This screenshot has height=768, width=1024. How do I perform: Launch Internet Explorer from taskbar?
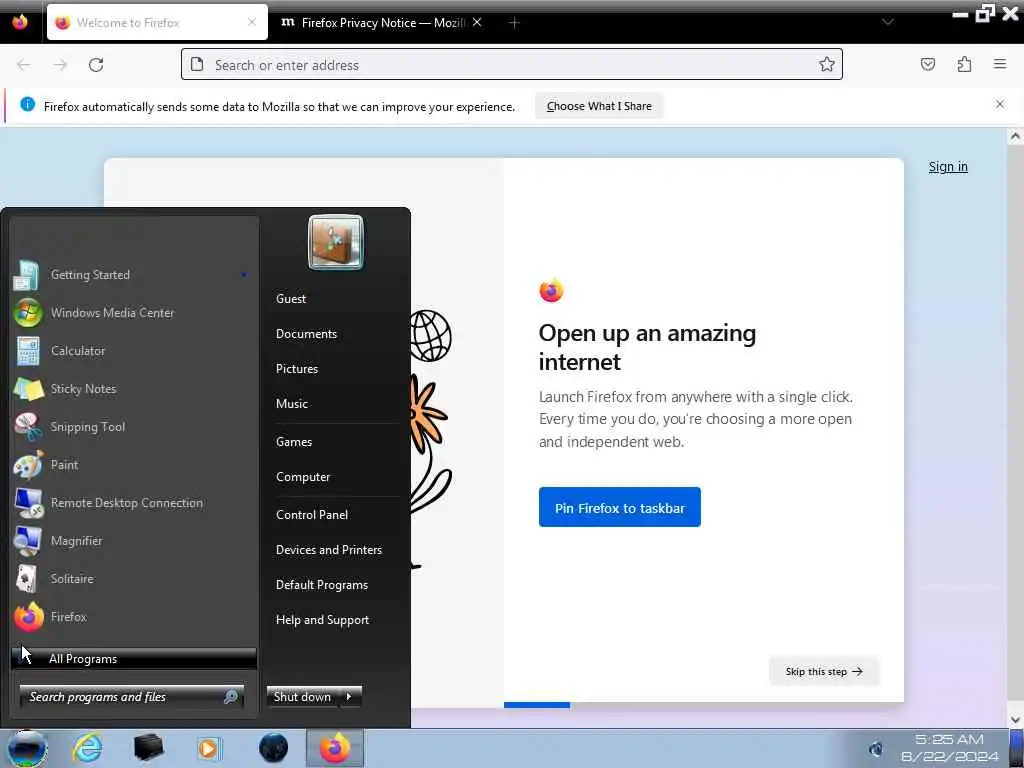pos(88,748)
